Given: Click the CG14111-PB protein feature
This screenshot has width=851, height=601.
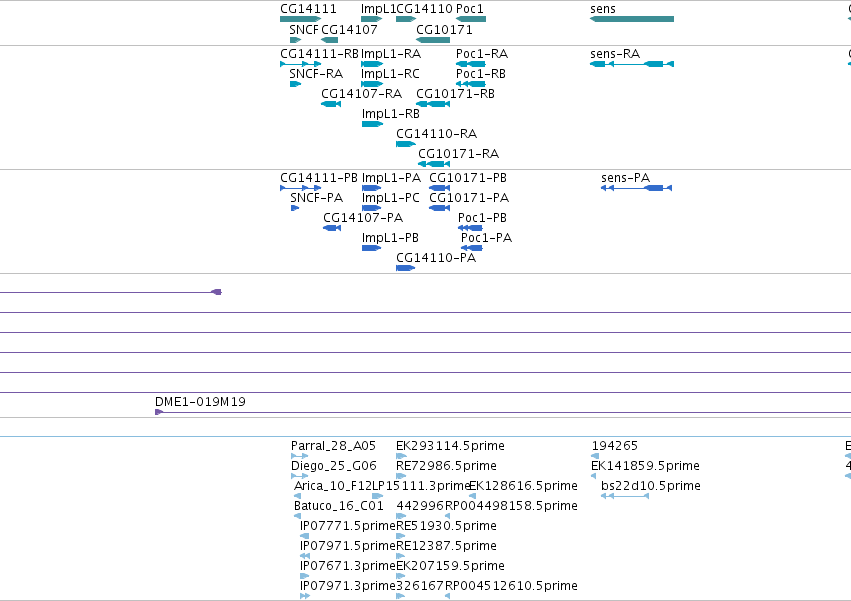Looking at the screenshot, I should 300,188.
